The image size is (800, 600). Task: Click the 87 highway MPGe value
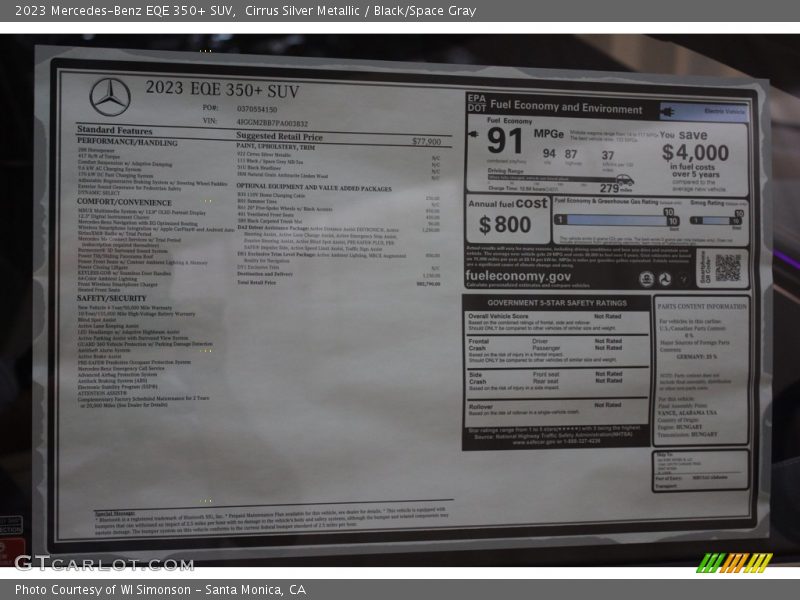tap(570, 154)
